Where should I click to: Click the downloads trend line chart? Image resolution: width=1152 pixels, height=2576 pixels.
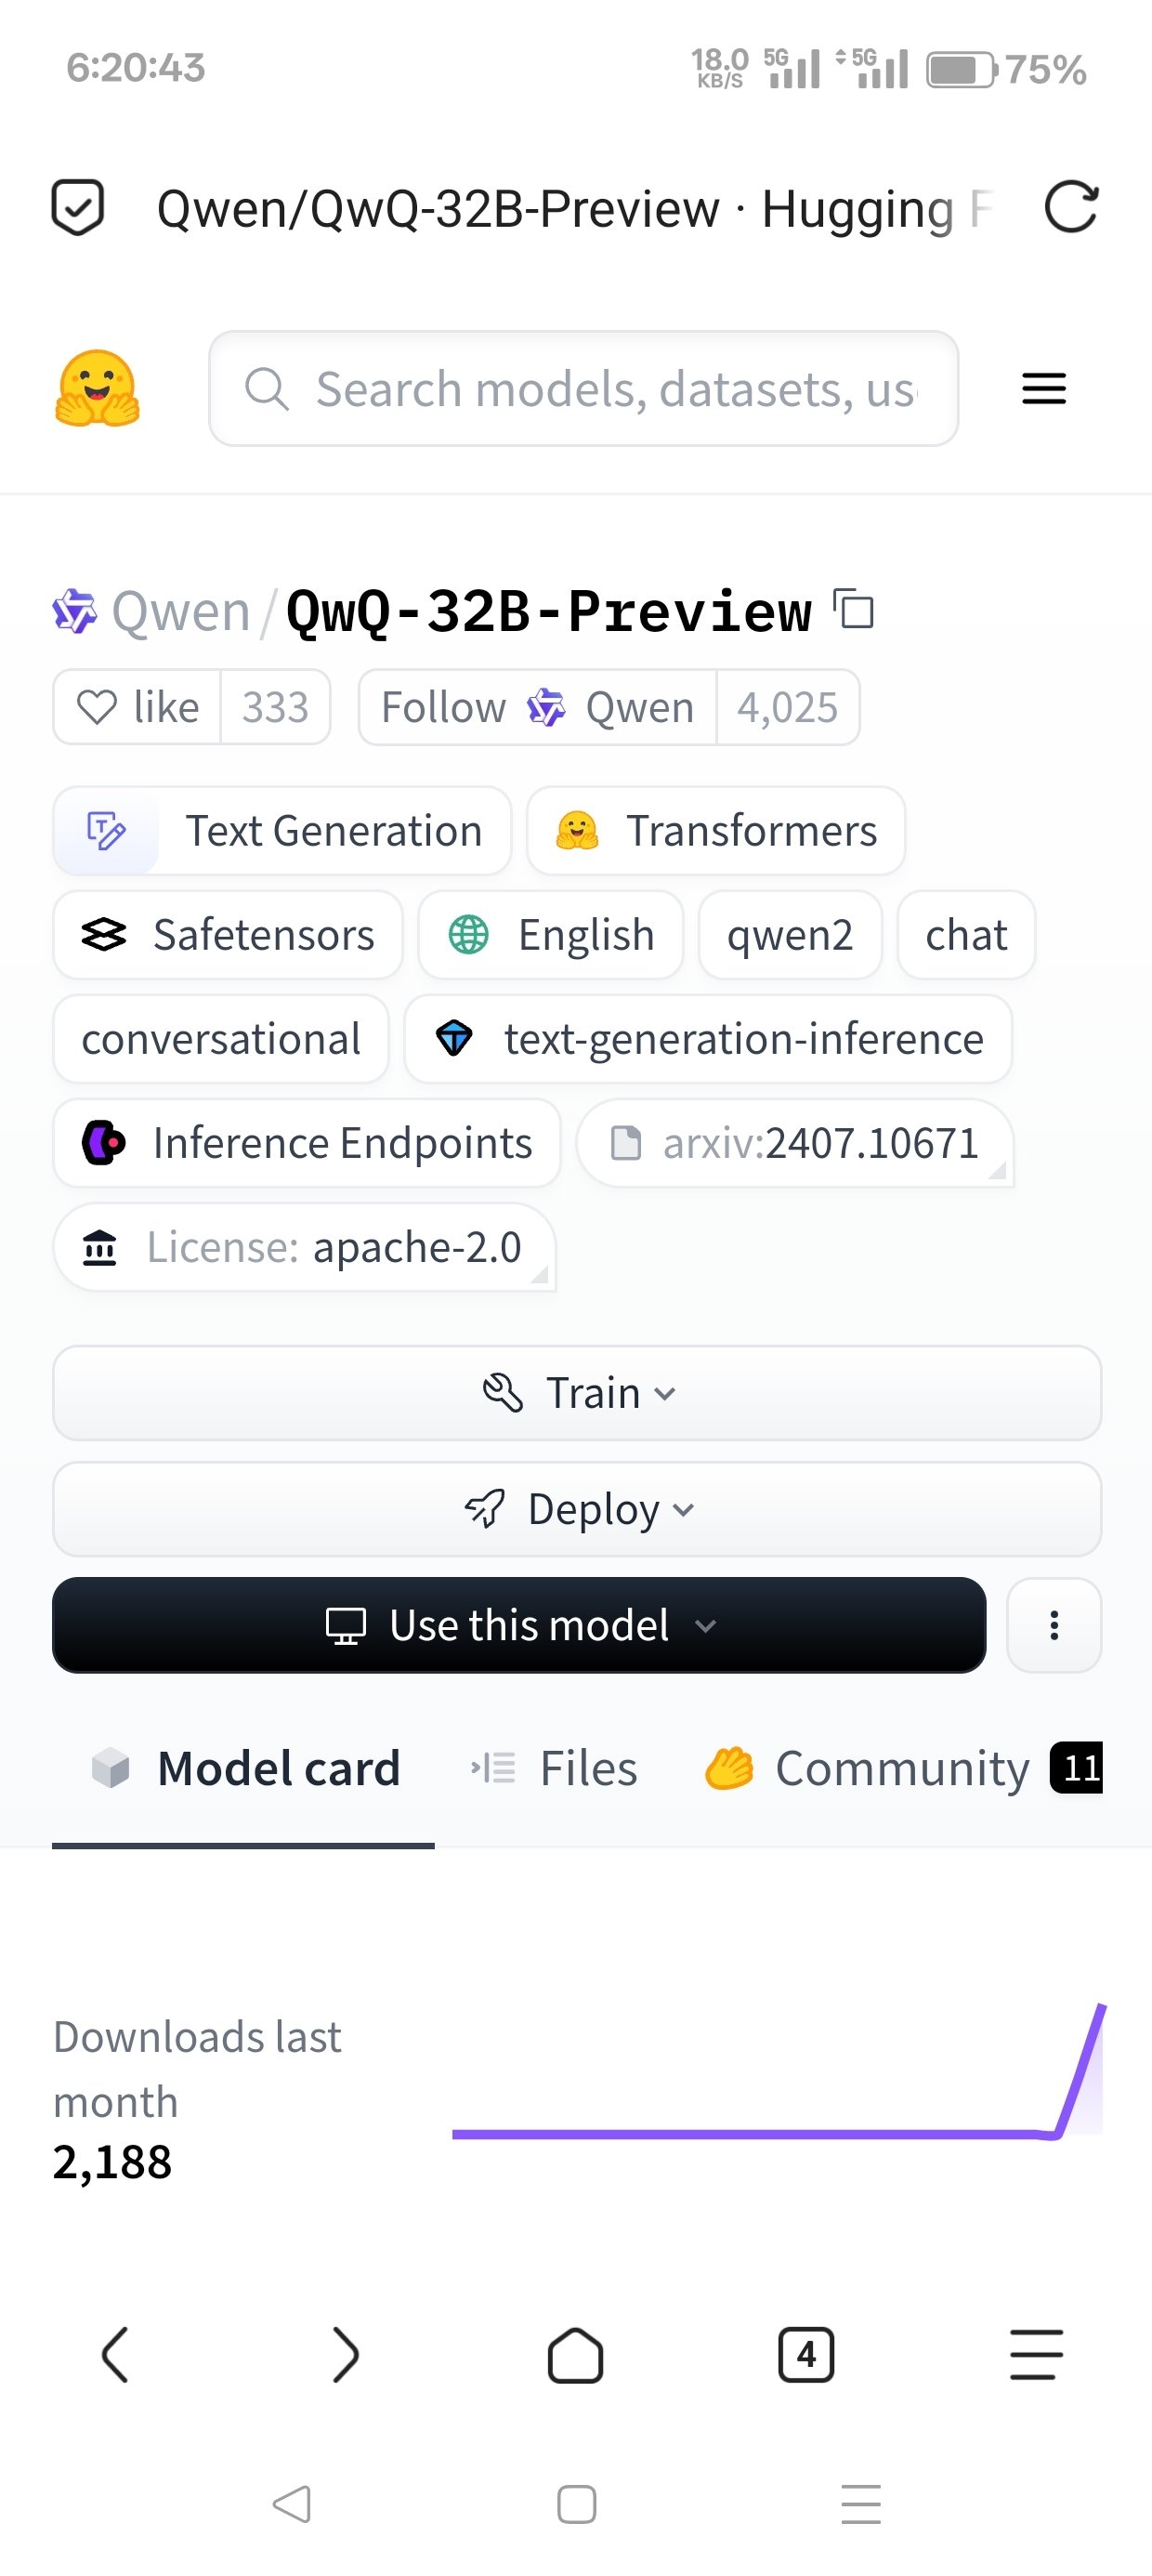[x=777, y=2080]
